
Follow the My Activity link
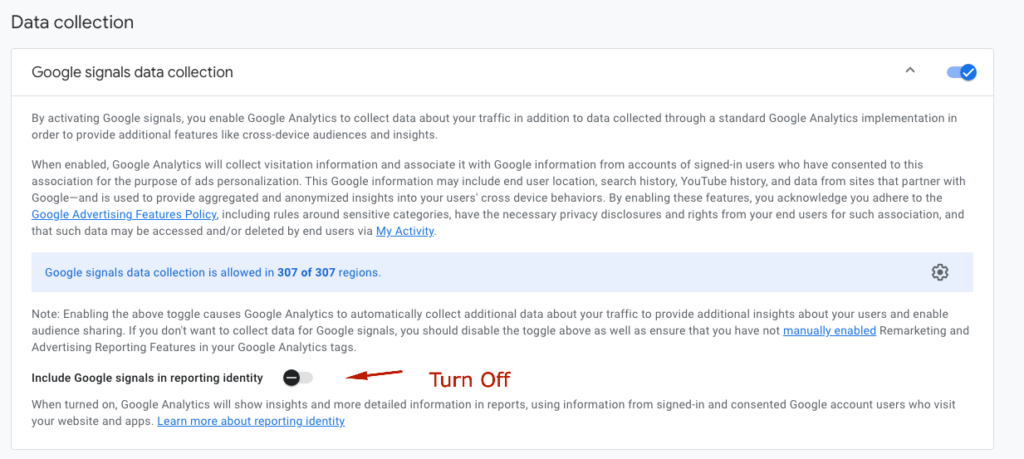405,231
